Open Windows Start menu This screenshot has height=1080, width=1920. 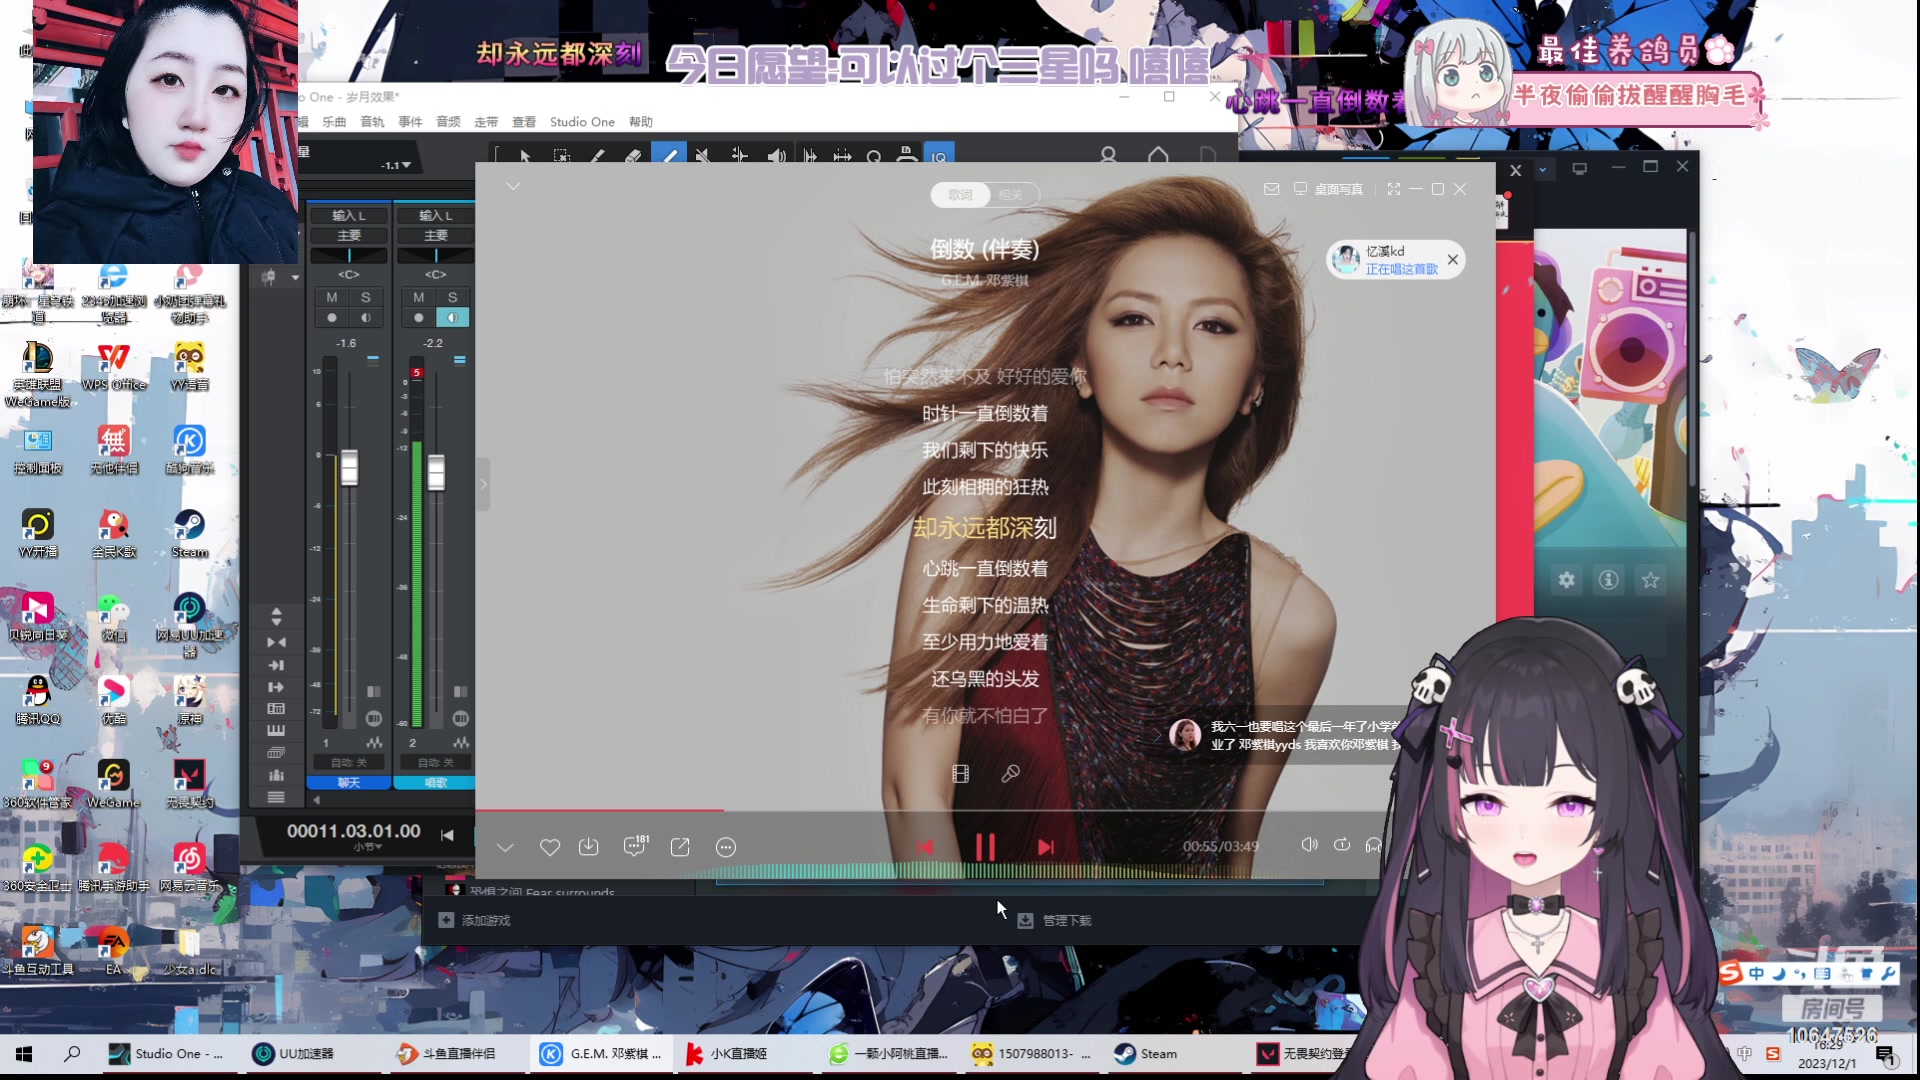[x=24, y=1054]
